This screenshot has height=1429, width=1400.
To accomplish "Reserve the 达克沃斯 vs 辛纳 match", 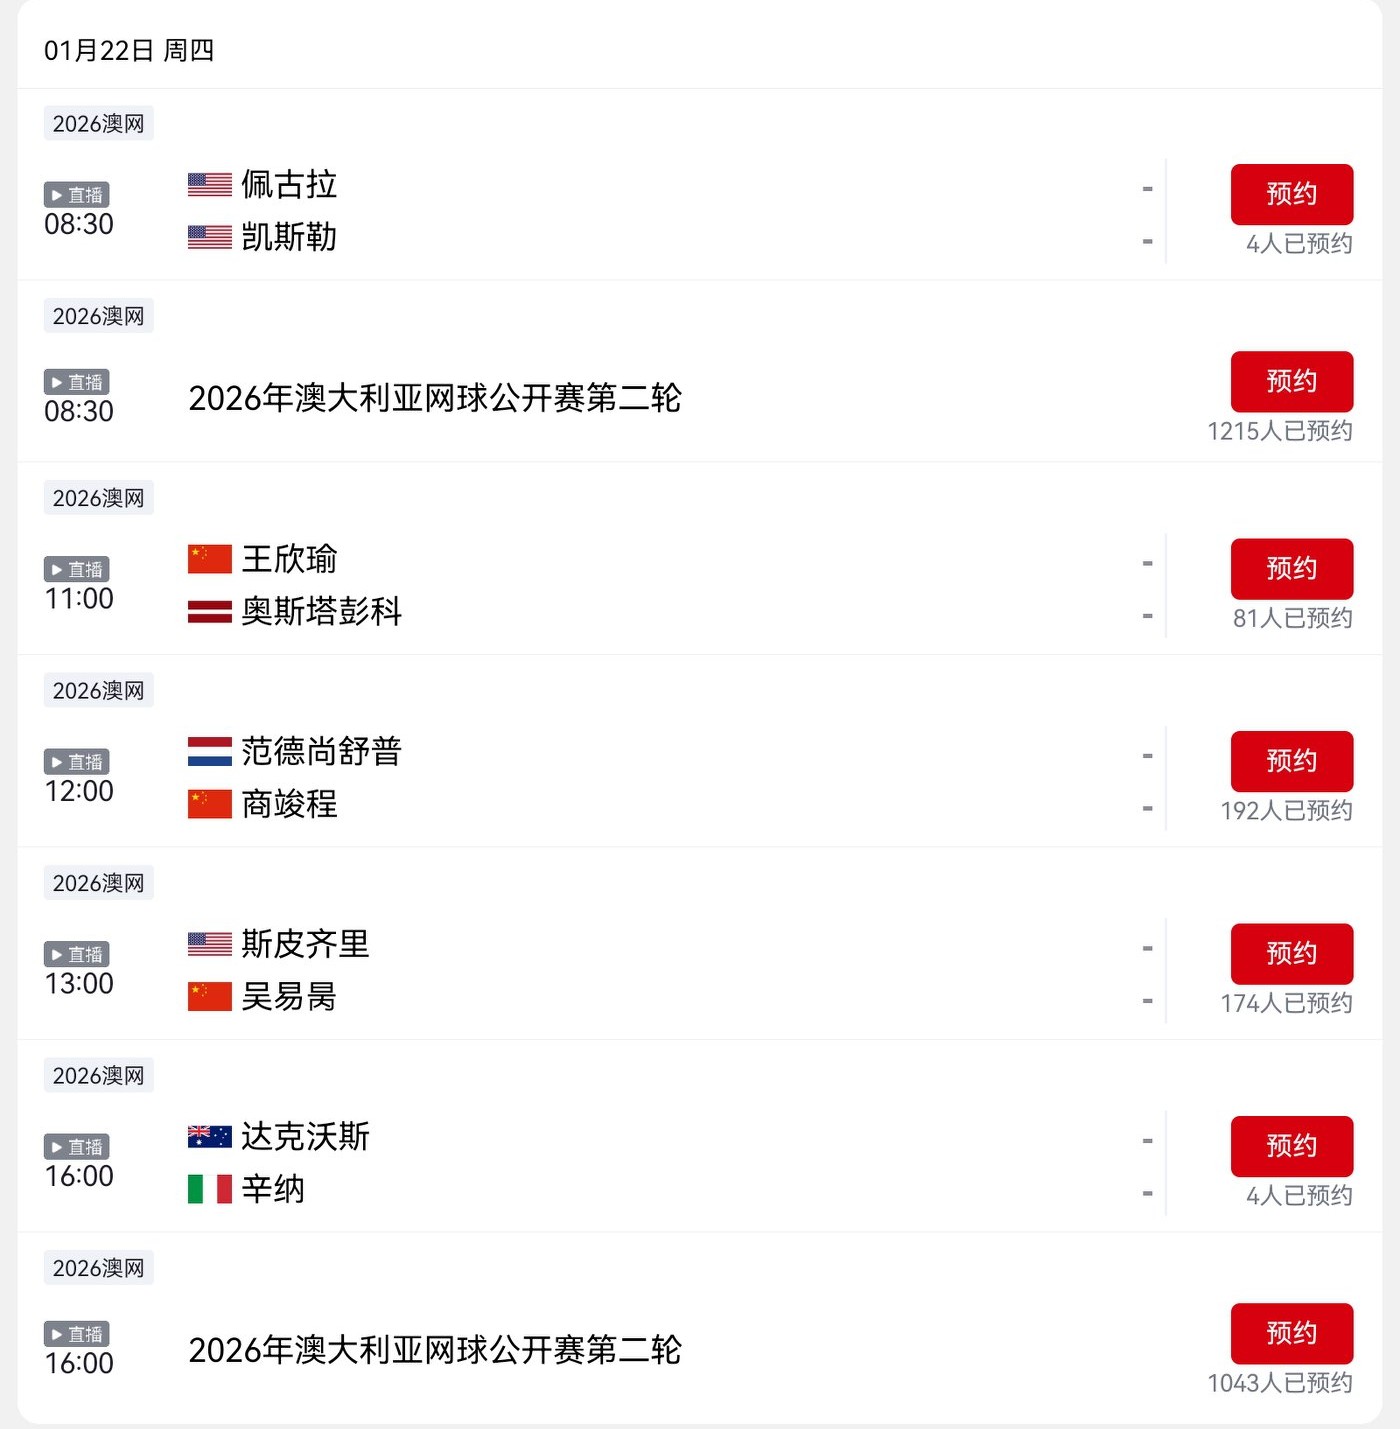I will tap(1291, 1146).
